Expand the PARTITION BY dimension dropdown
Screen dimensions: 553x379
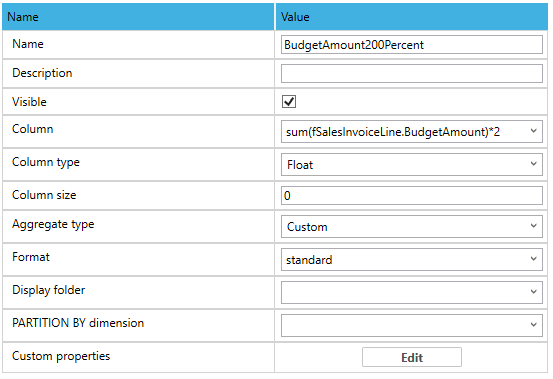[x=412, y=325]
